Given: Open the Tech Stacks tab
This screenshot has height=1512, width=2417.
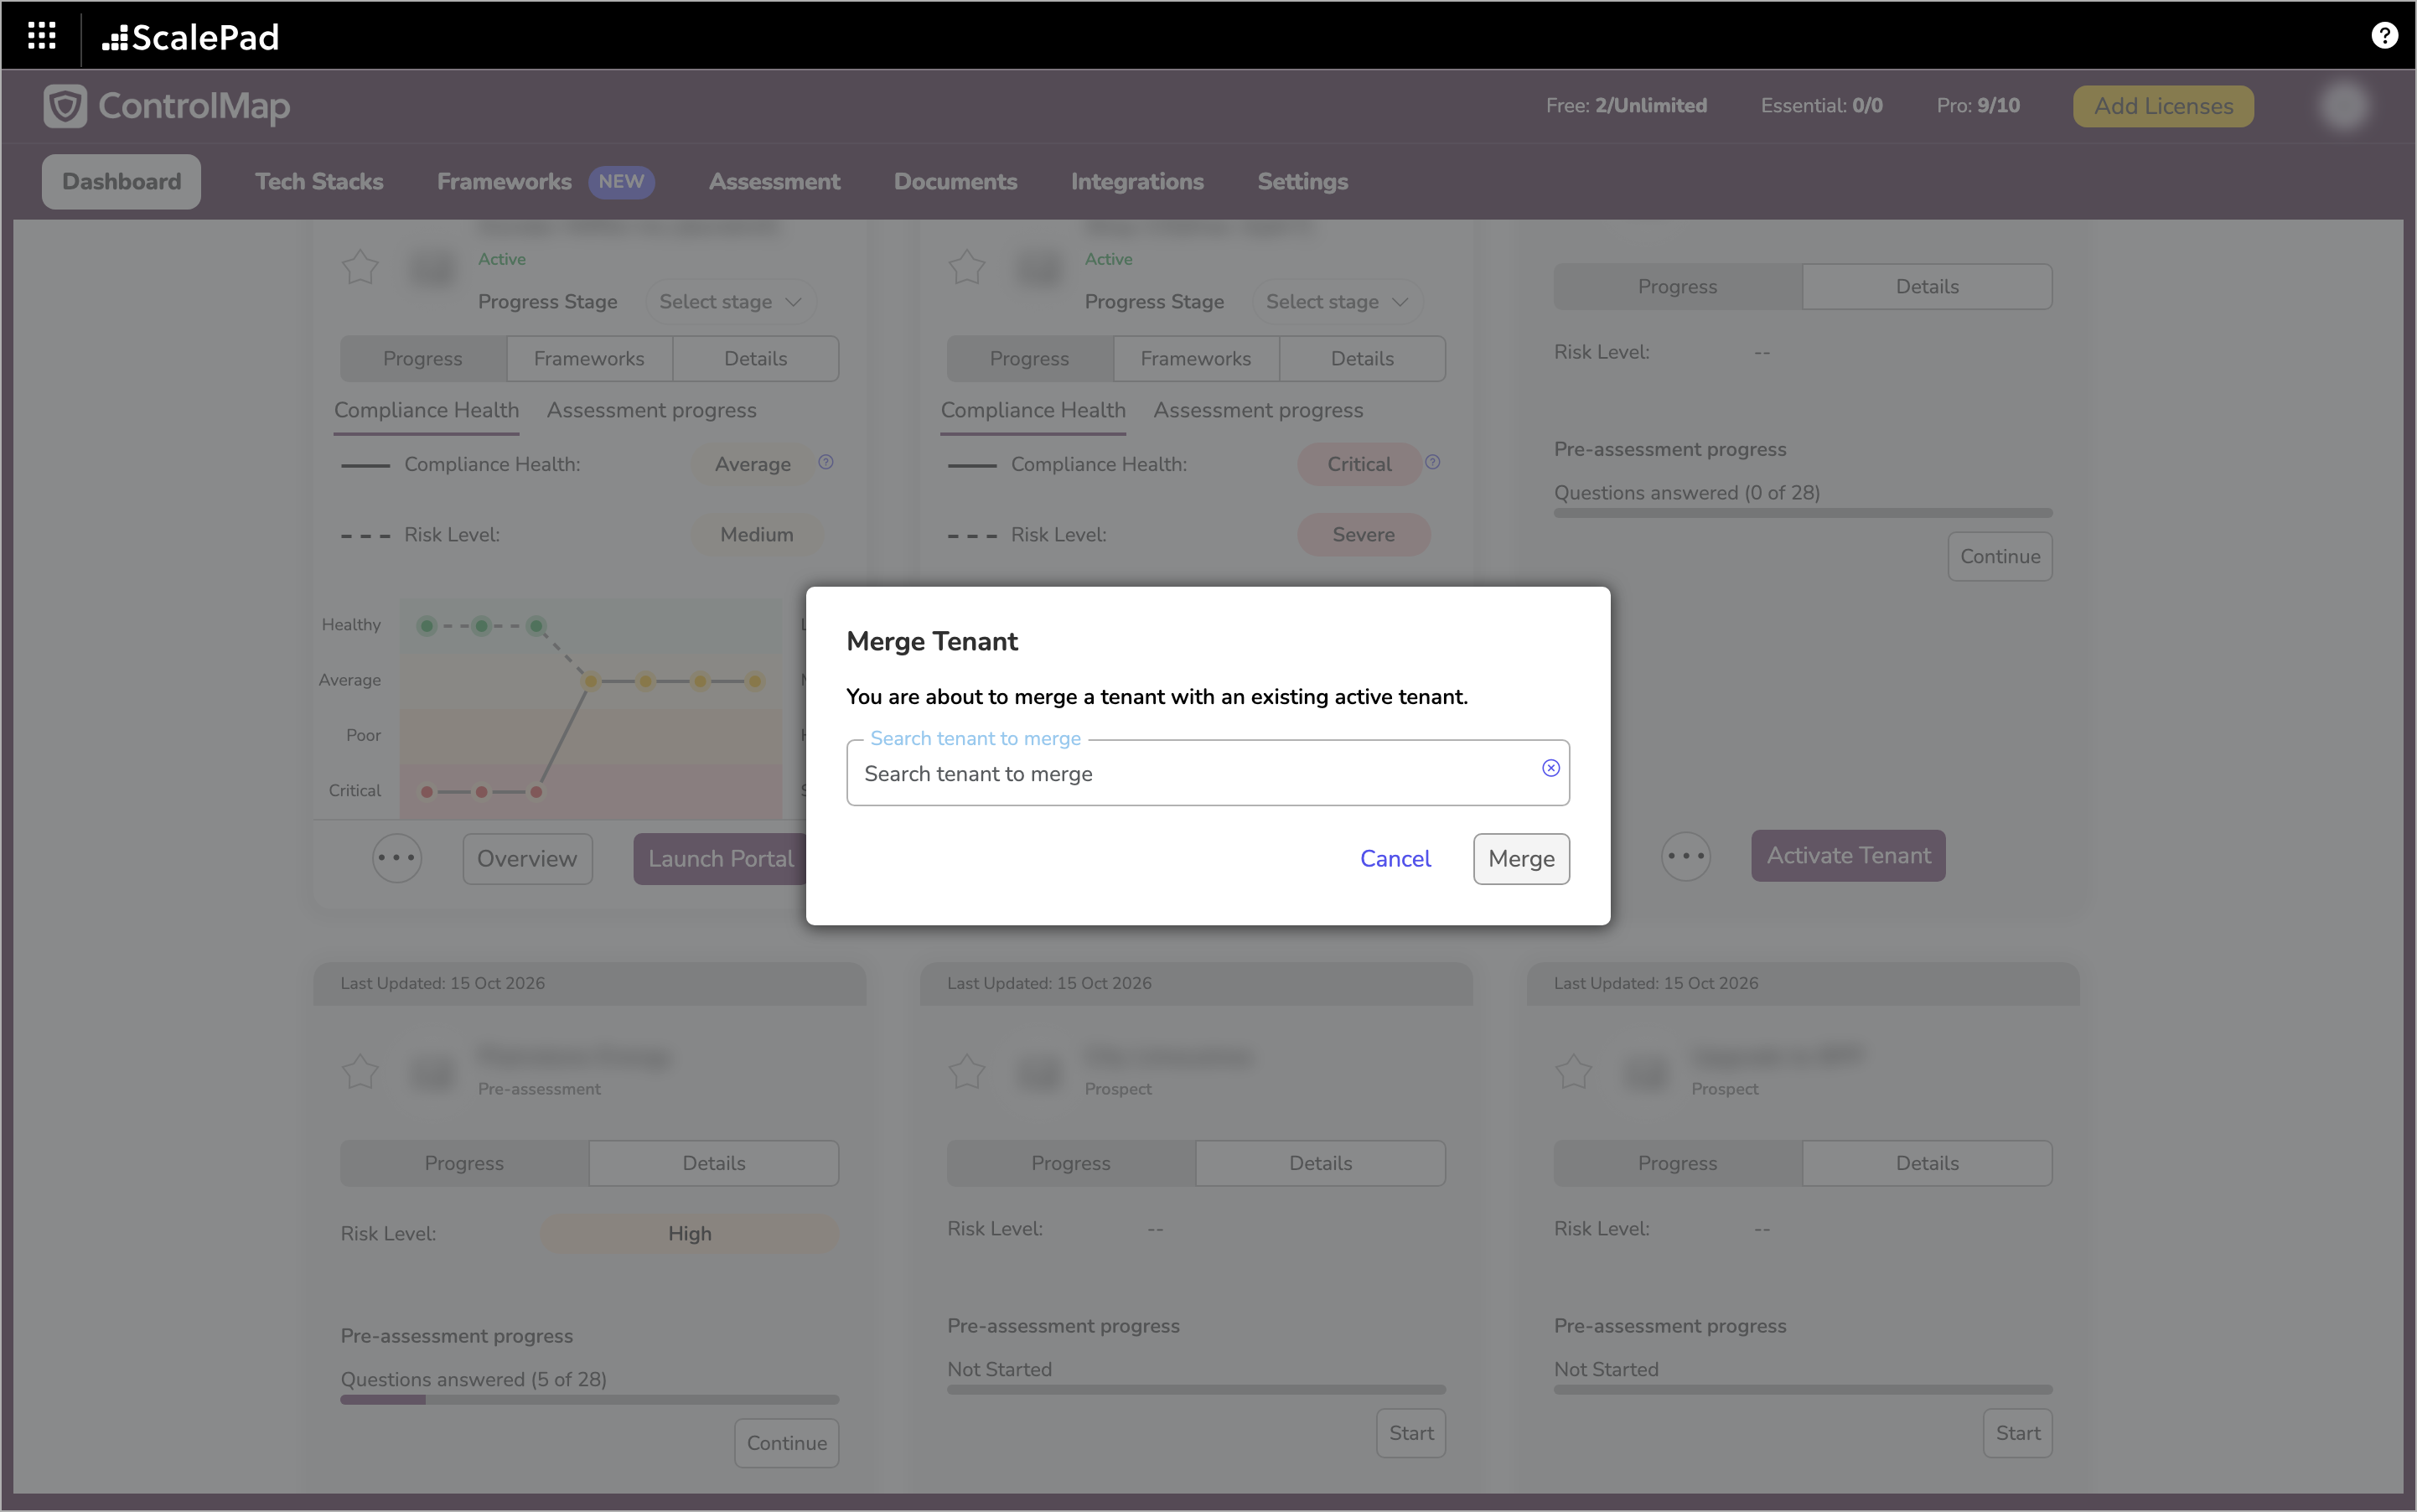Looking at the screenshot, I should coord(319,181).
